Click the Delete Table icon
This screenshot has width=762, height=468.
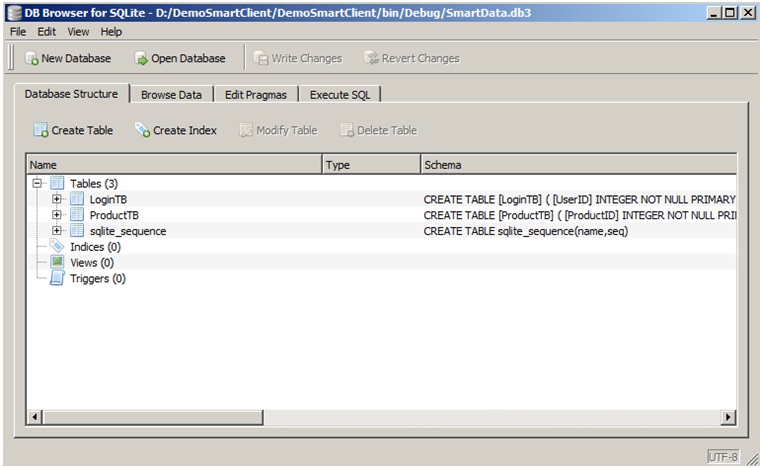(346, 130)
